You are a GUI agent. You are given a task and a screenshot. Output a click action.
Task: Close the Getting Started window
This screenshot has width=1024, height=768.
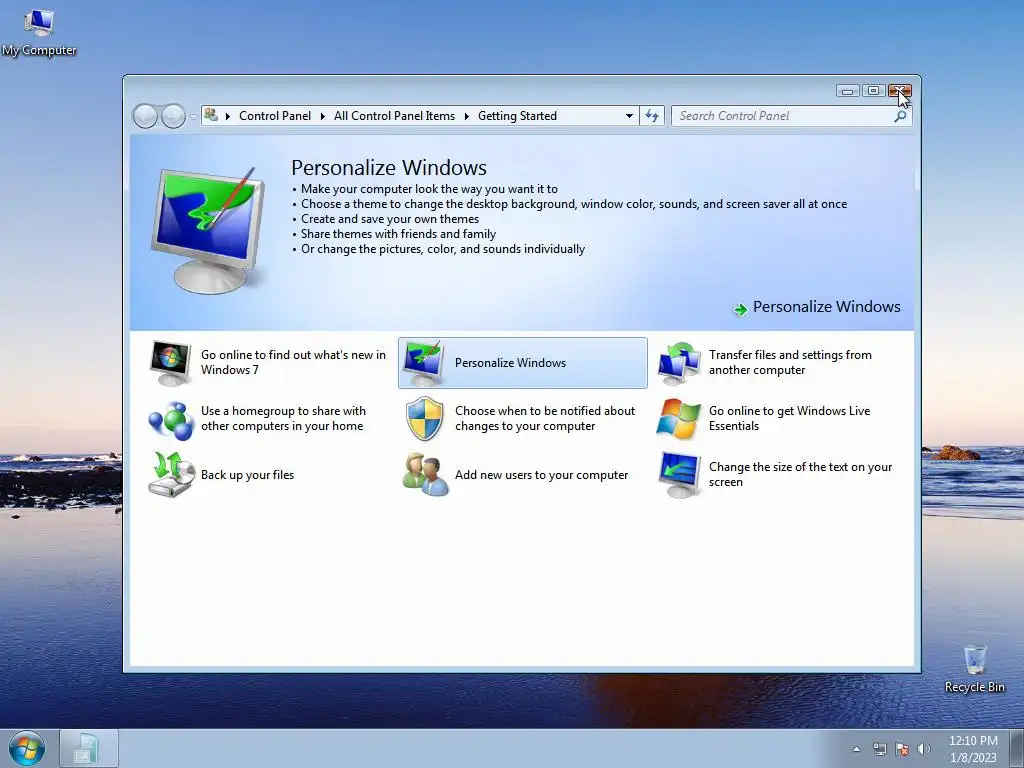[x=899, y=91]
